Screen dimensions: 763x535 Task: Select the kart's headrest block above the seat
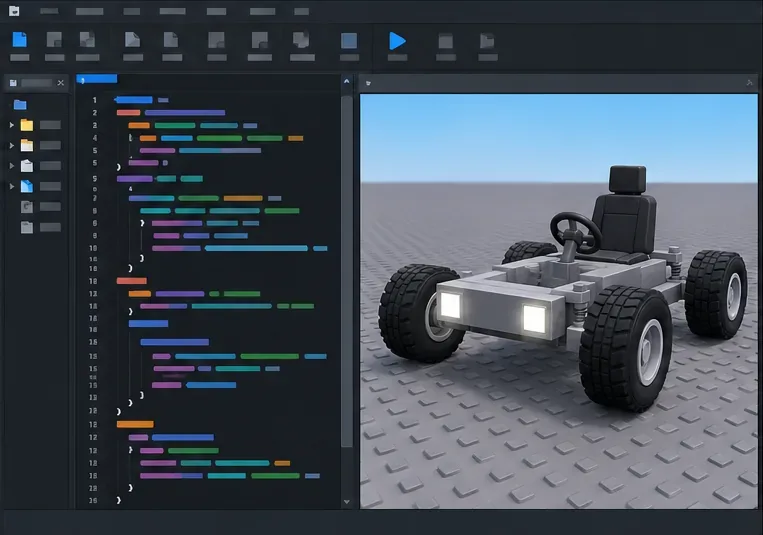coord(628,179)
